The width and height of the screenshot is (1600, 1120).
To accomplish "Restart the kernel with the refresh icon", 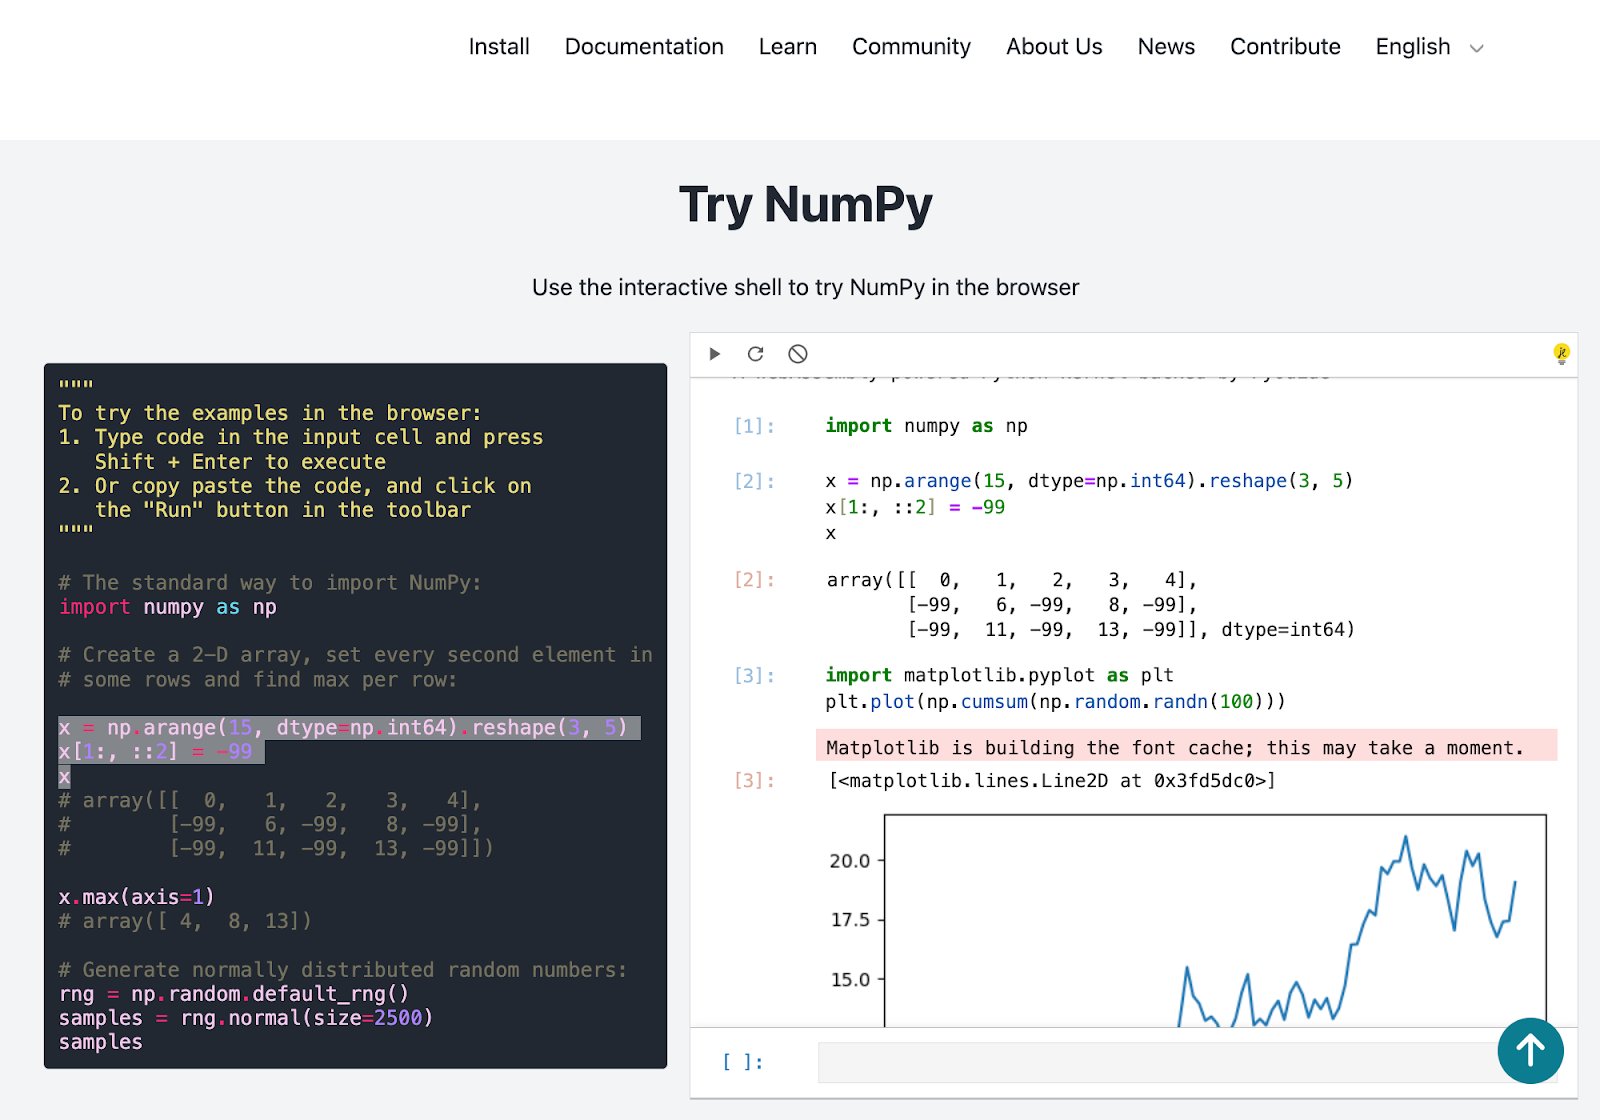I will tap(756, 354).
